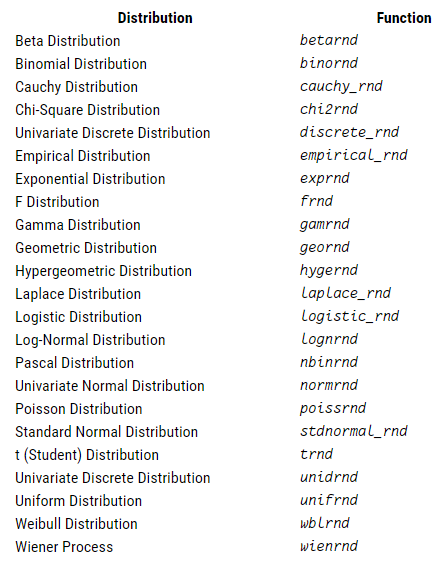The image size is (448, 561).
Task: Click the Weibull Distribution label
Action: (x=76, y=524)
